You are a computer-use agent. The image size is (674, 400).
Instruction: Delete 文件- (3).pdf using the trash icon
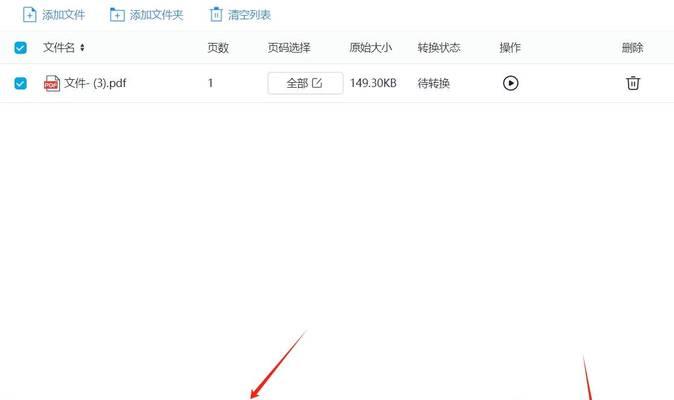pos(633,82)
